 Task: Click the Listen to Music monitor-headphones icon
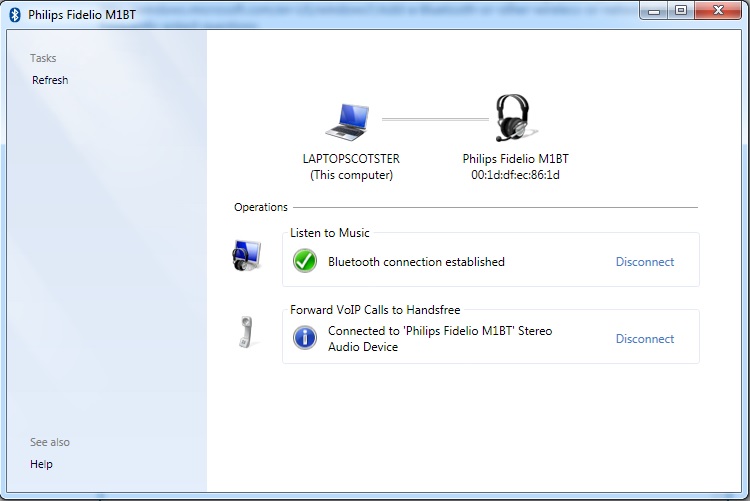pos(247,256)
